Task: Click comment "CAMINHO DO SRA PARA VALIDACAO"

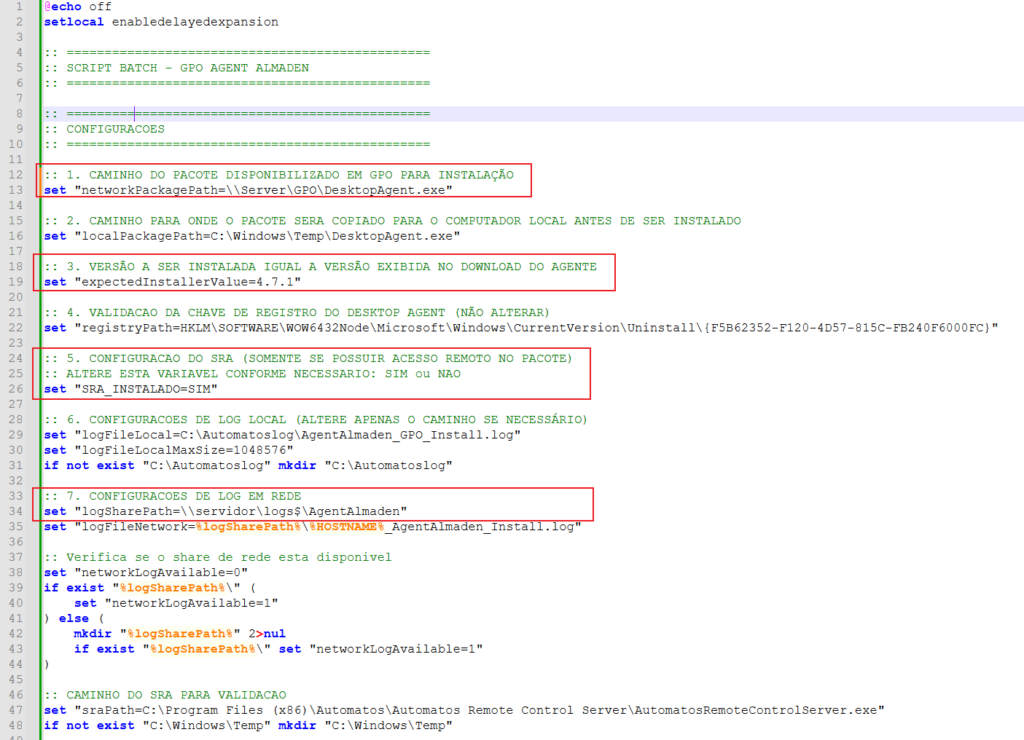Action: point(165,695)
